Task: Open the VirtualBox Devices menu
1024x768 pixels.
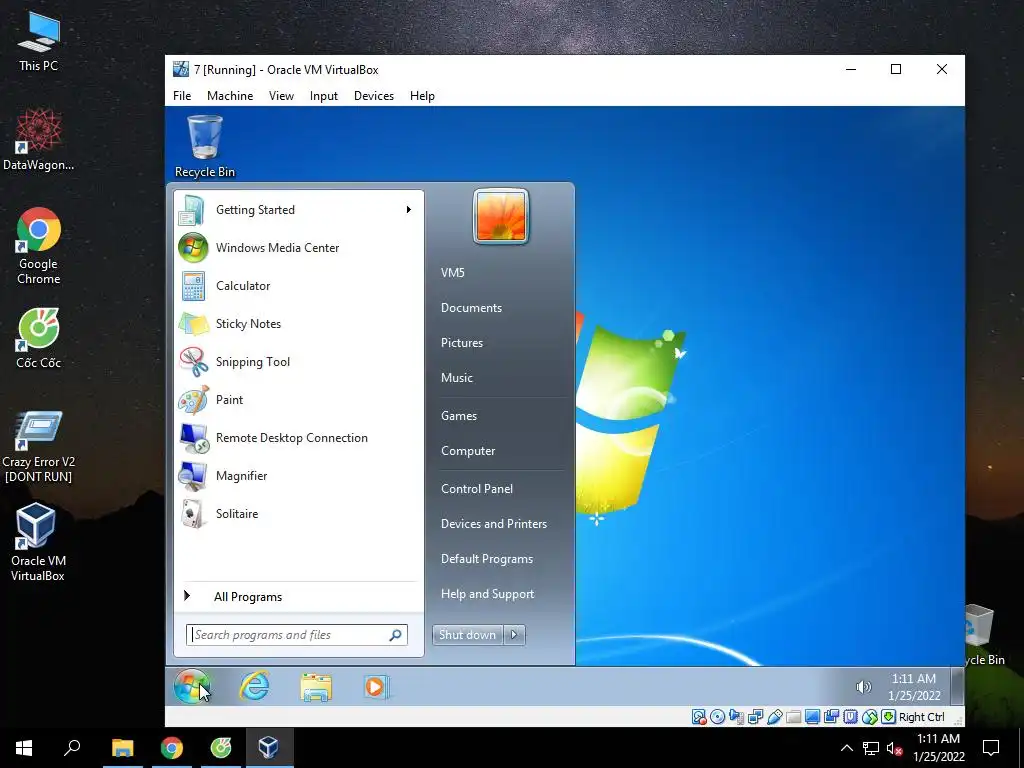Action: coord(374,96)
